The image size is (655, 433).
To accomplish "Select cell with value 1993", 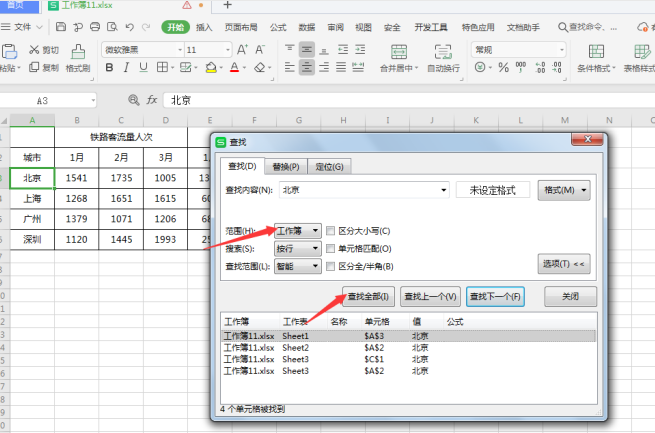I will click(165, 240).
